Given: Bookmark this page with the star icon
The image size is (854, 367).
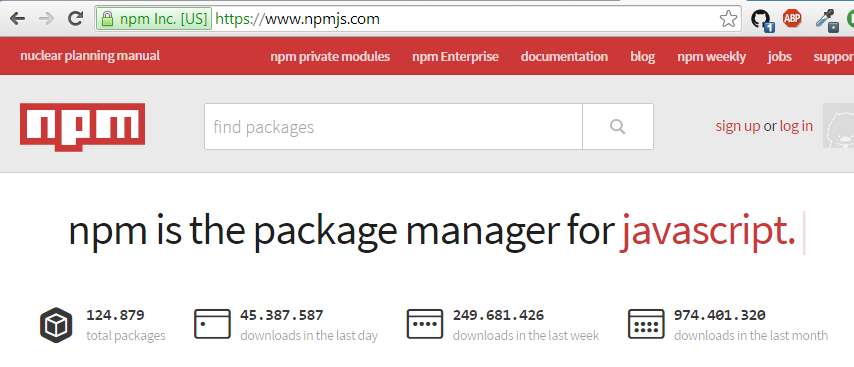Looking at the screenshot, I should point(728,20).
